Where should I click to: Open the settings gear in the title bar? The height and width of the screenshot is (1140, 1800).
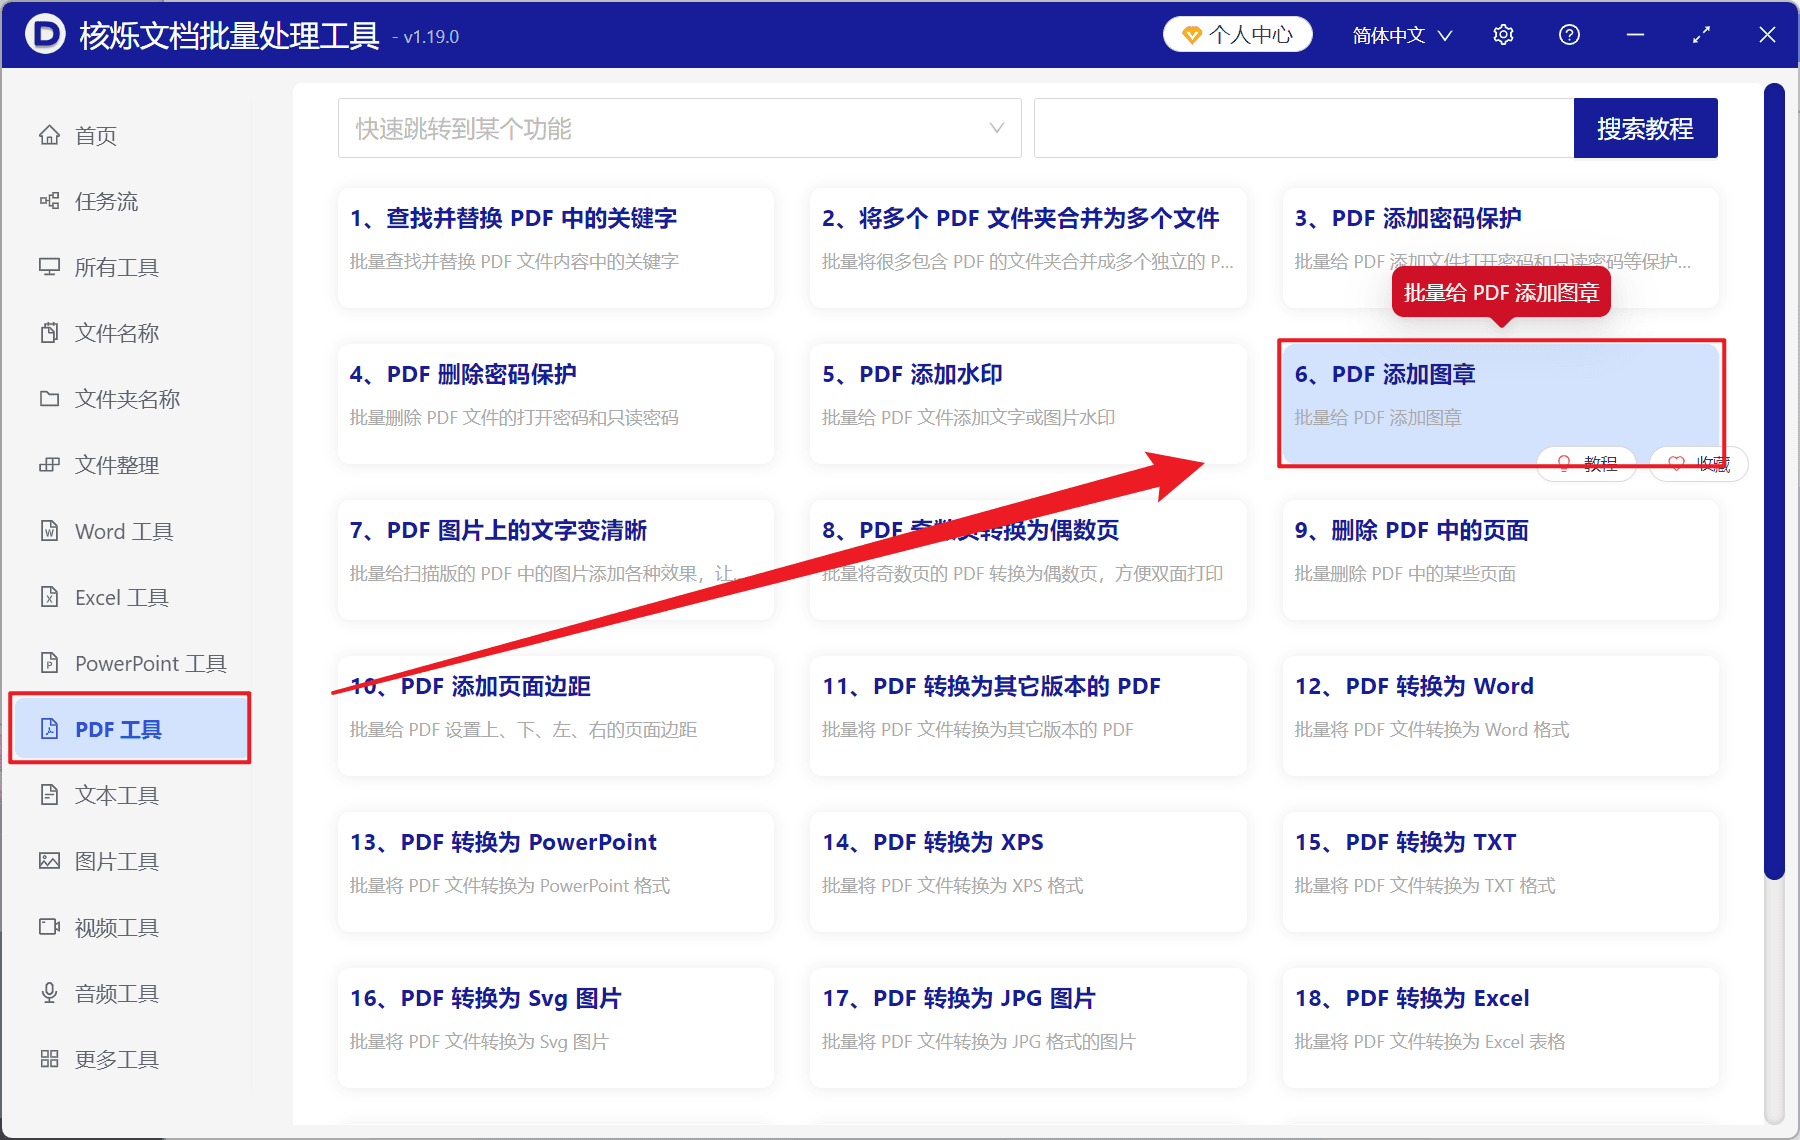1502,34
